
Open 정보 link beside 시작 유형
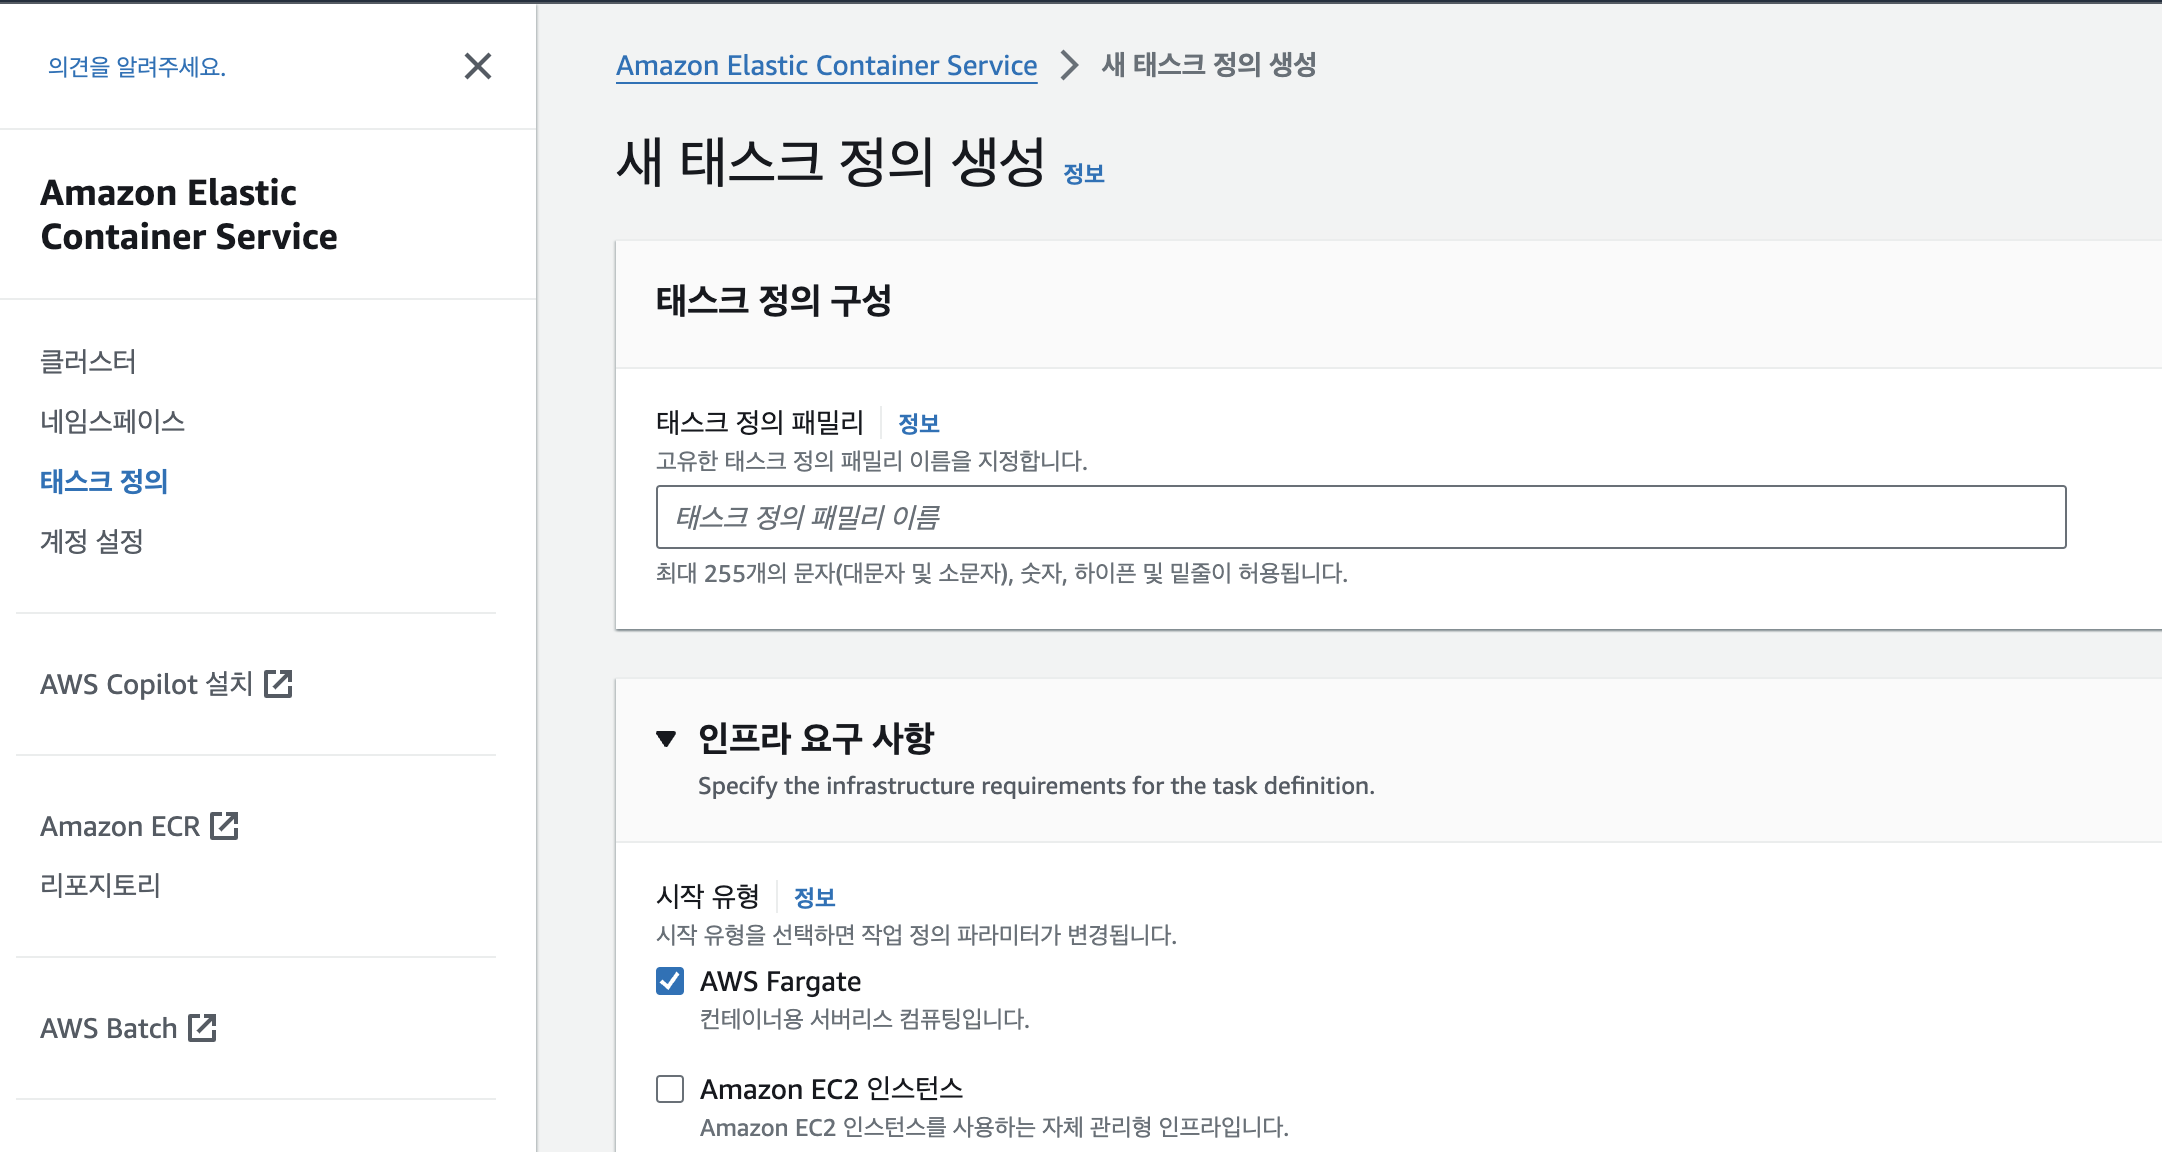814,897
